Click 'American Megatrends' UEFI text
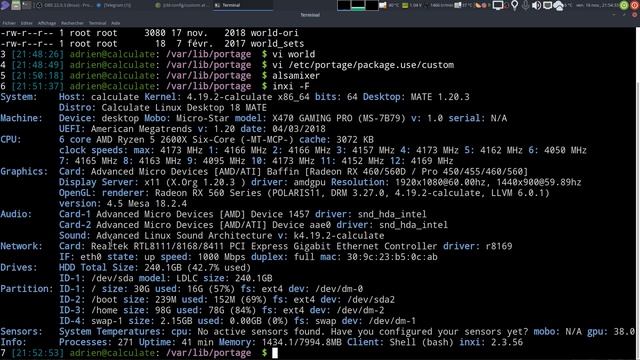Screen dimensions: 640x360 point(141,129)
